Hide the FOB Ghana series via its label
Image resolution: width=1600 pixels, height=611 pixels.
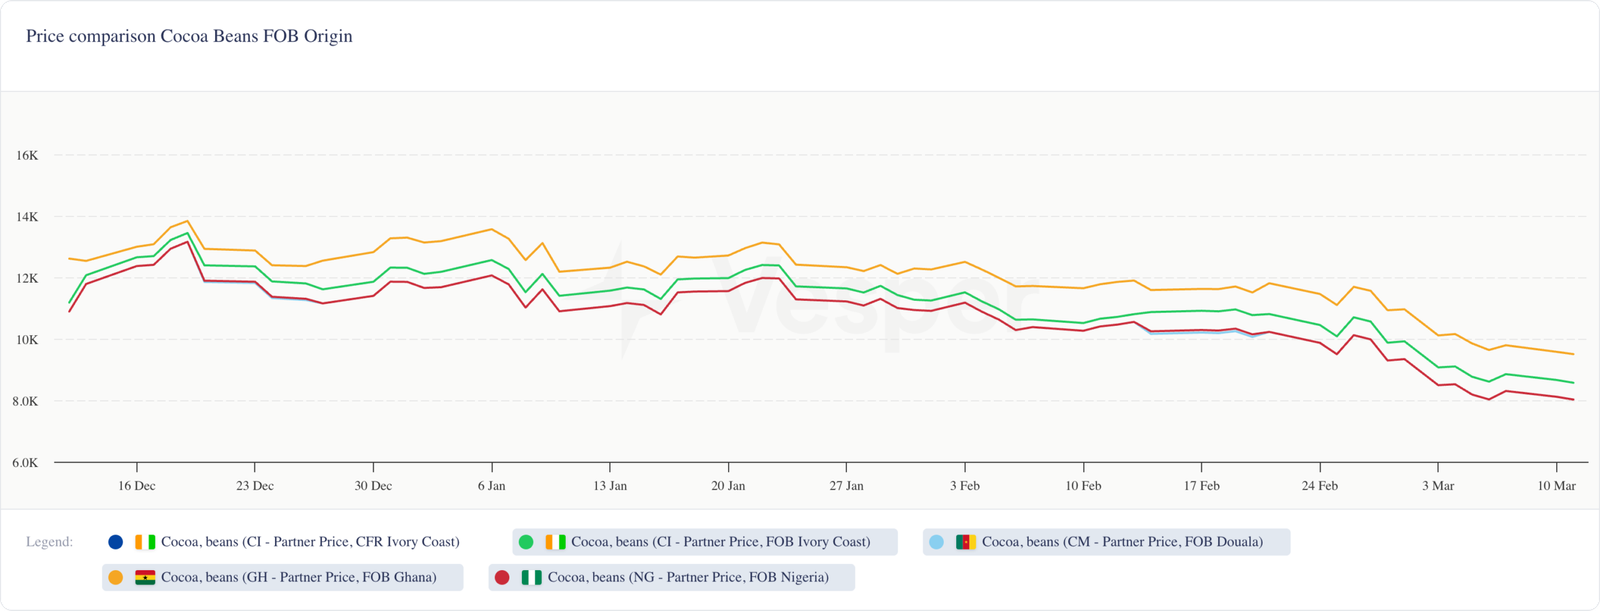click(x=298, y=577)
